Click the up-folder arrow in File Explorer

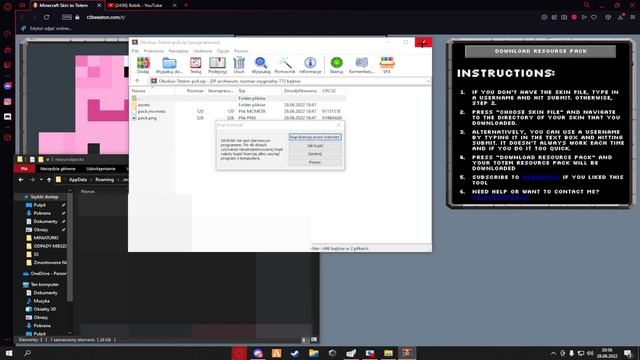click(49, 180)
